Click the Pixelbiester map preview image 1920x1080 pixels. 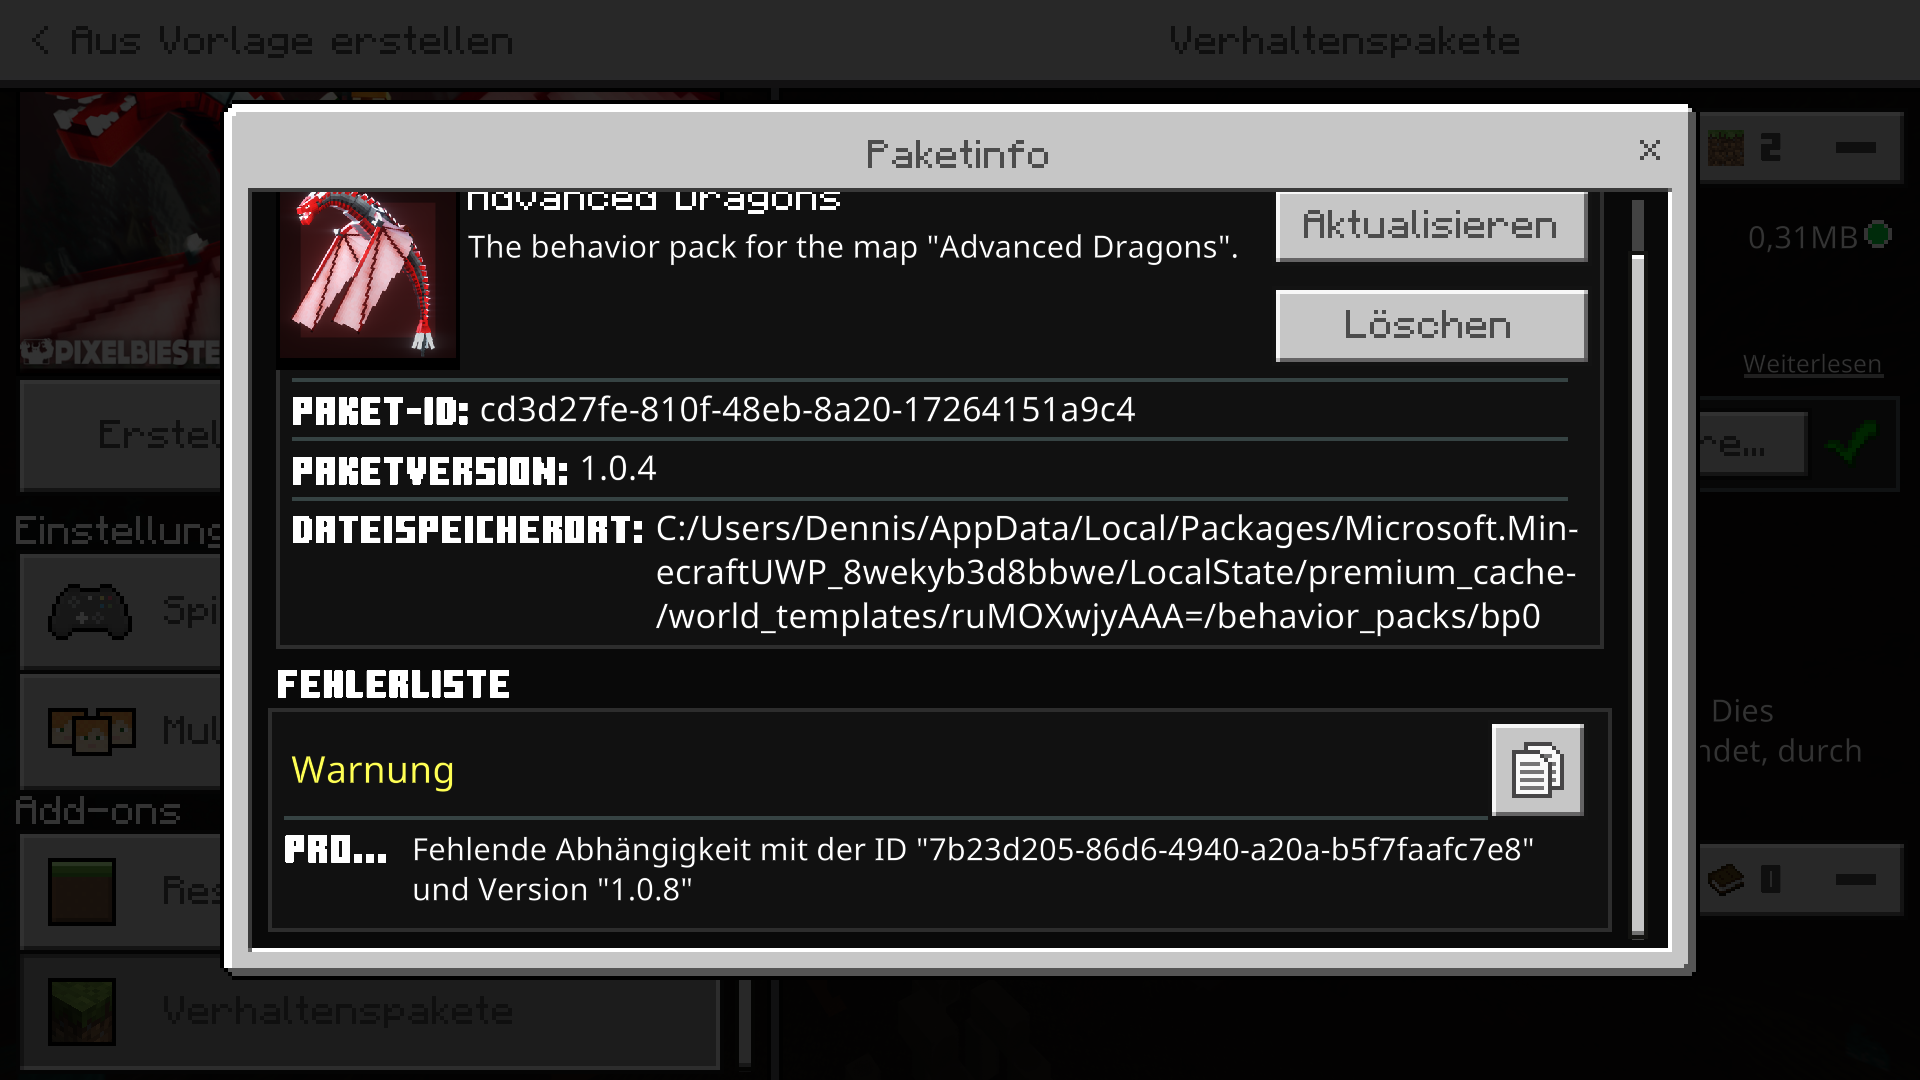click(x=122, y=230)
